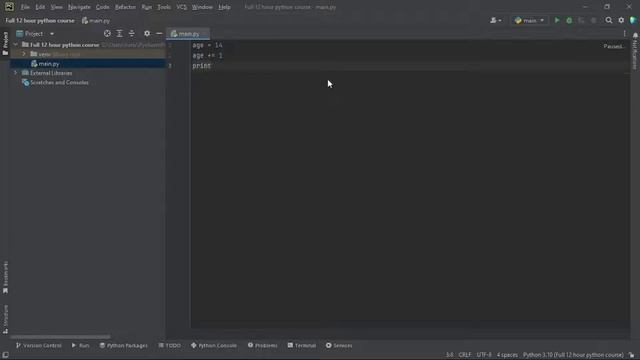Switch to the main.py editor tab
The width and height of the screenshot is (640, 360).
tap(188, 34)
